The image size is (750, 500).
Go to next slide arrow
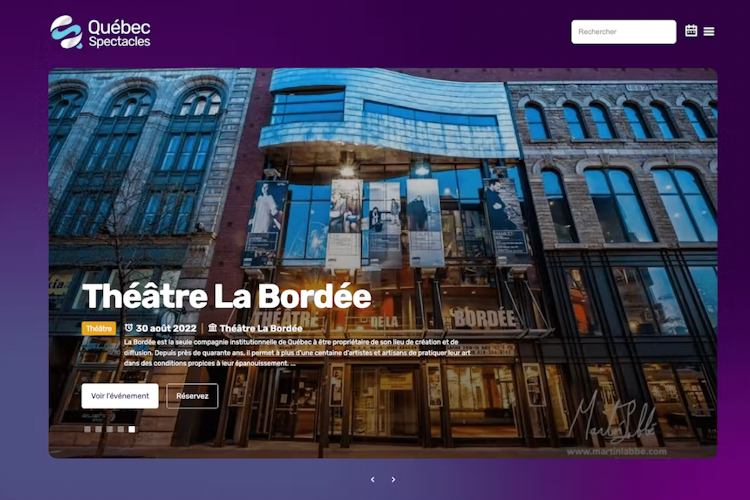(x=393, y=479)
